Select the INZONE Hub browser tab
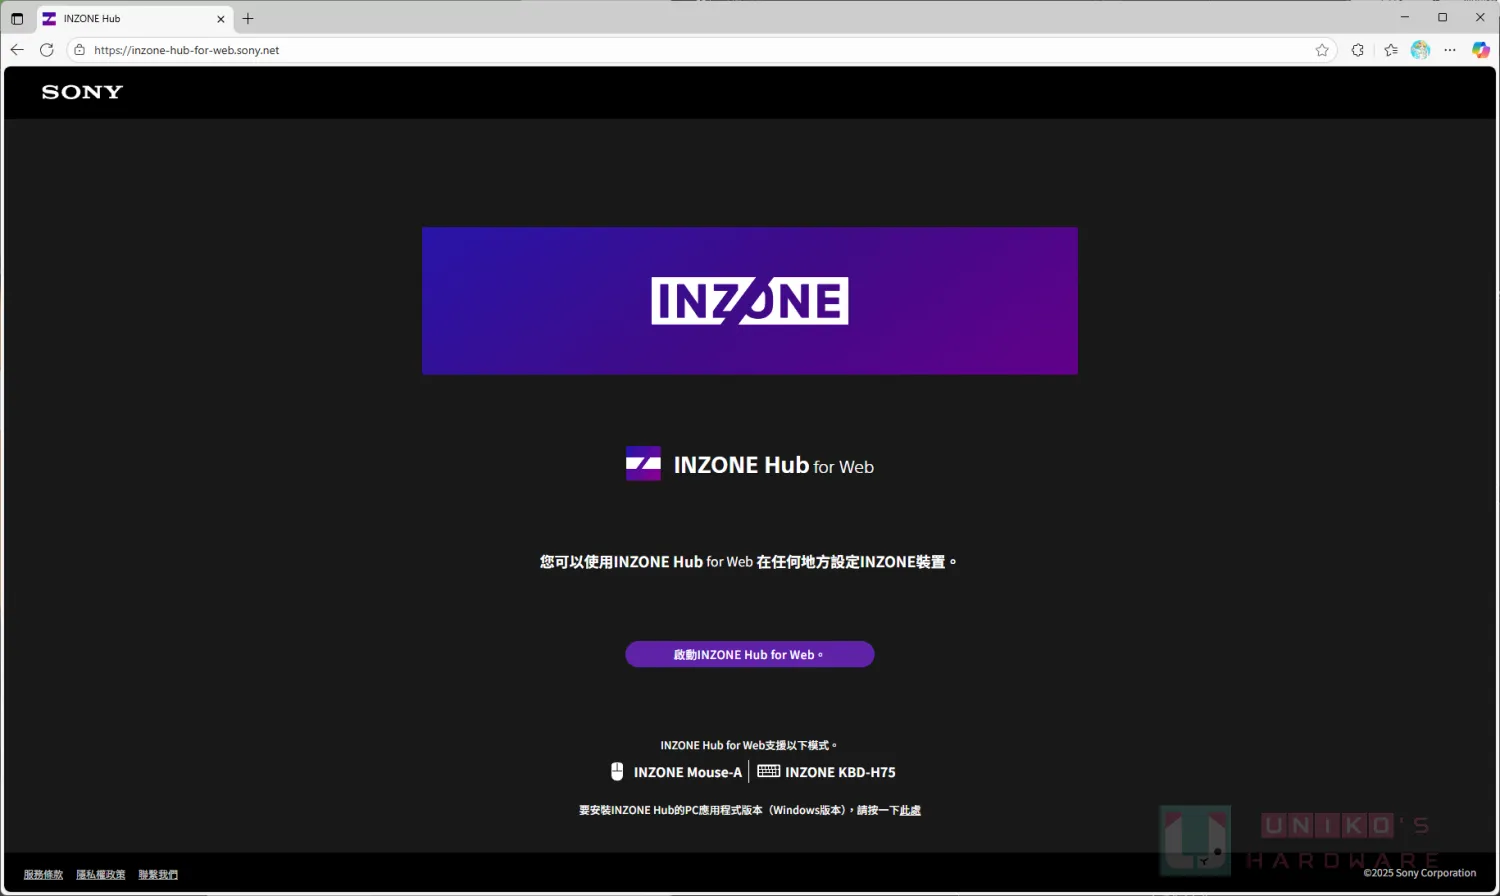1500x896 pixels. [x=130, y=19]
